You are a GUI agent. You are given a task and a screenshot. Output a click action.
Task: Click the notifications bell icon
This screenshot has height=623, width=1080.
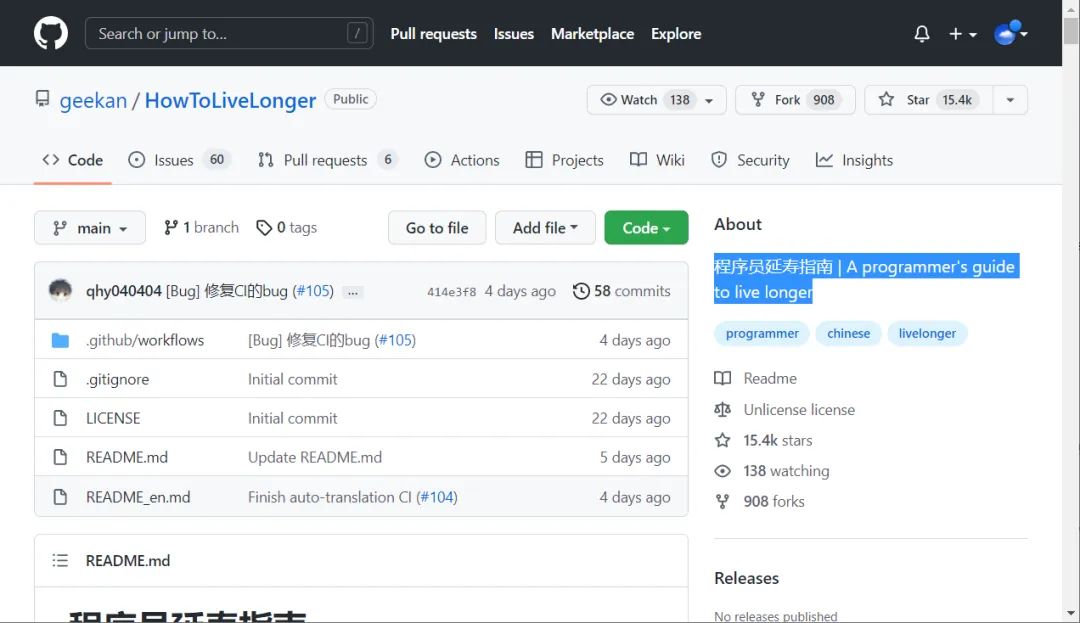922,34
